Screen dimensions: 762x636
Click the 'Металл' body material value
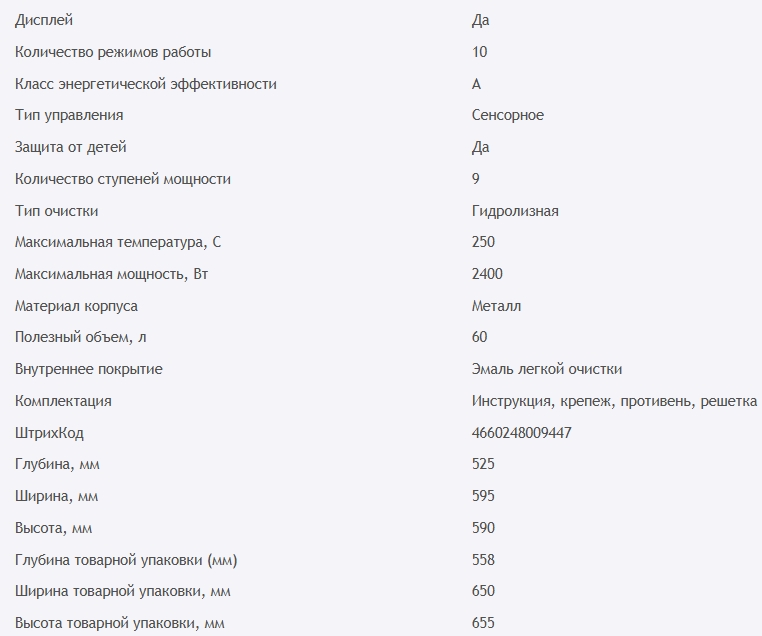(x=496, y=306)
